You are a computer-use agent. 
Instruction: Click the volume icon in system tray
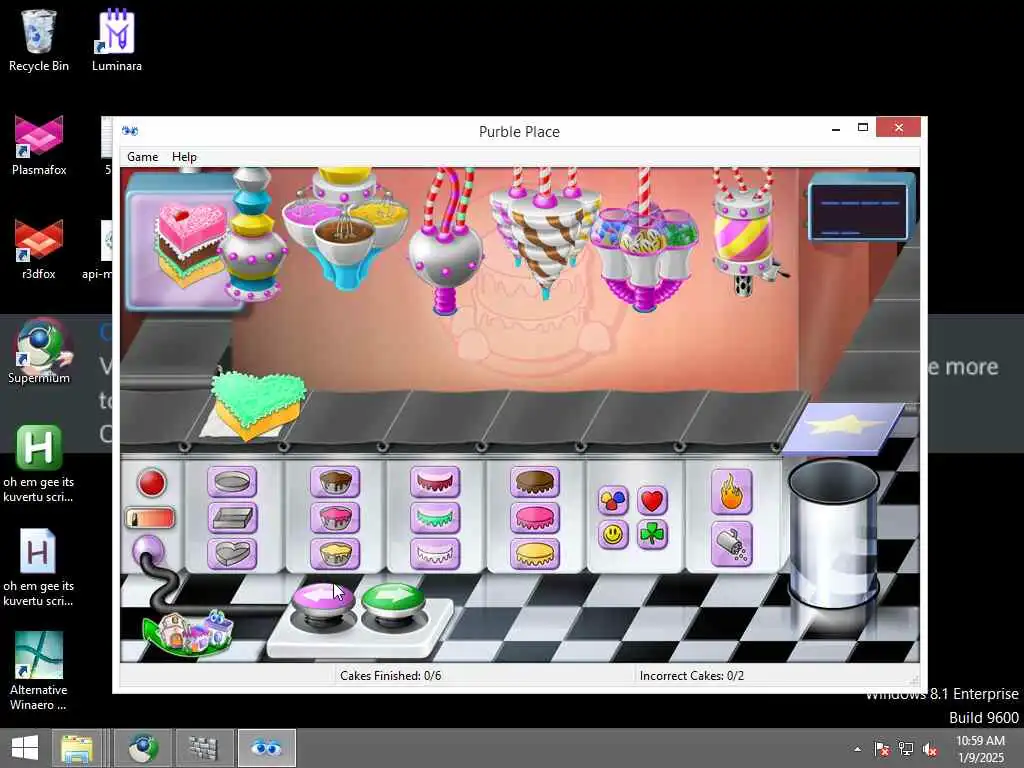click(930, 749)
